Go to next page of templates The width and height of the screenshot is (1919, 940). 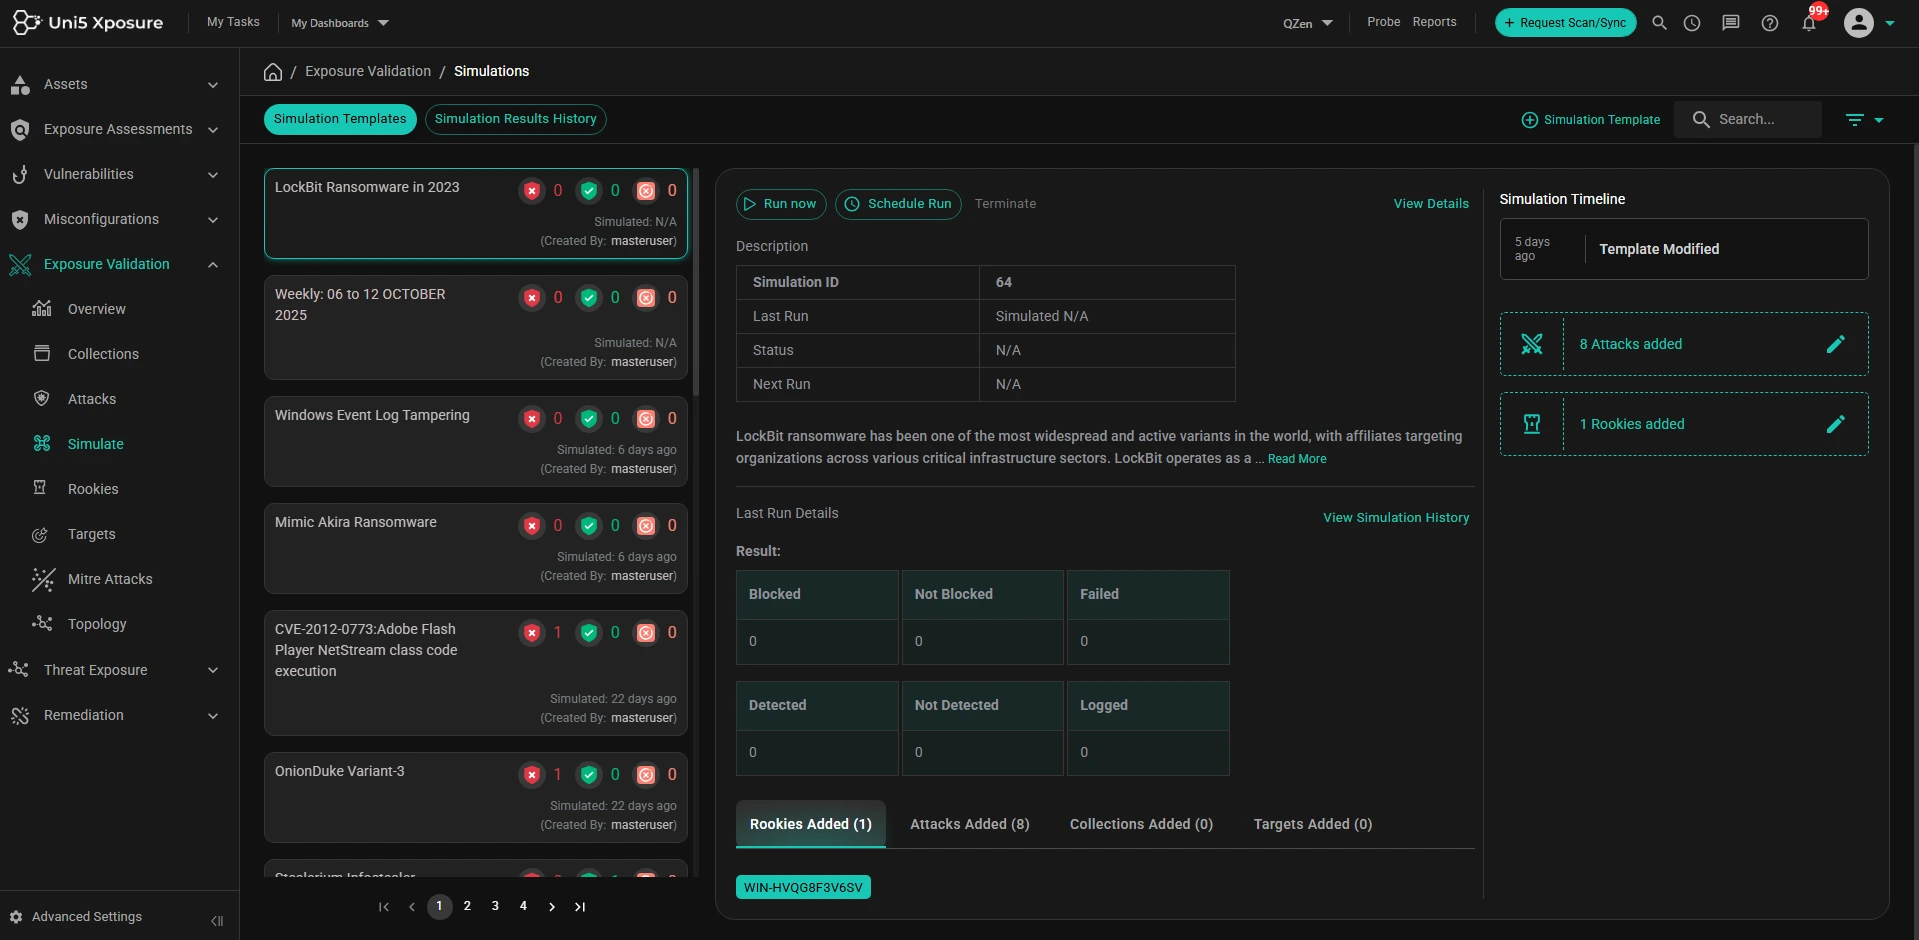552,907
